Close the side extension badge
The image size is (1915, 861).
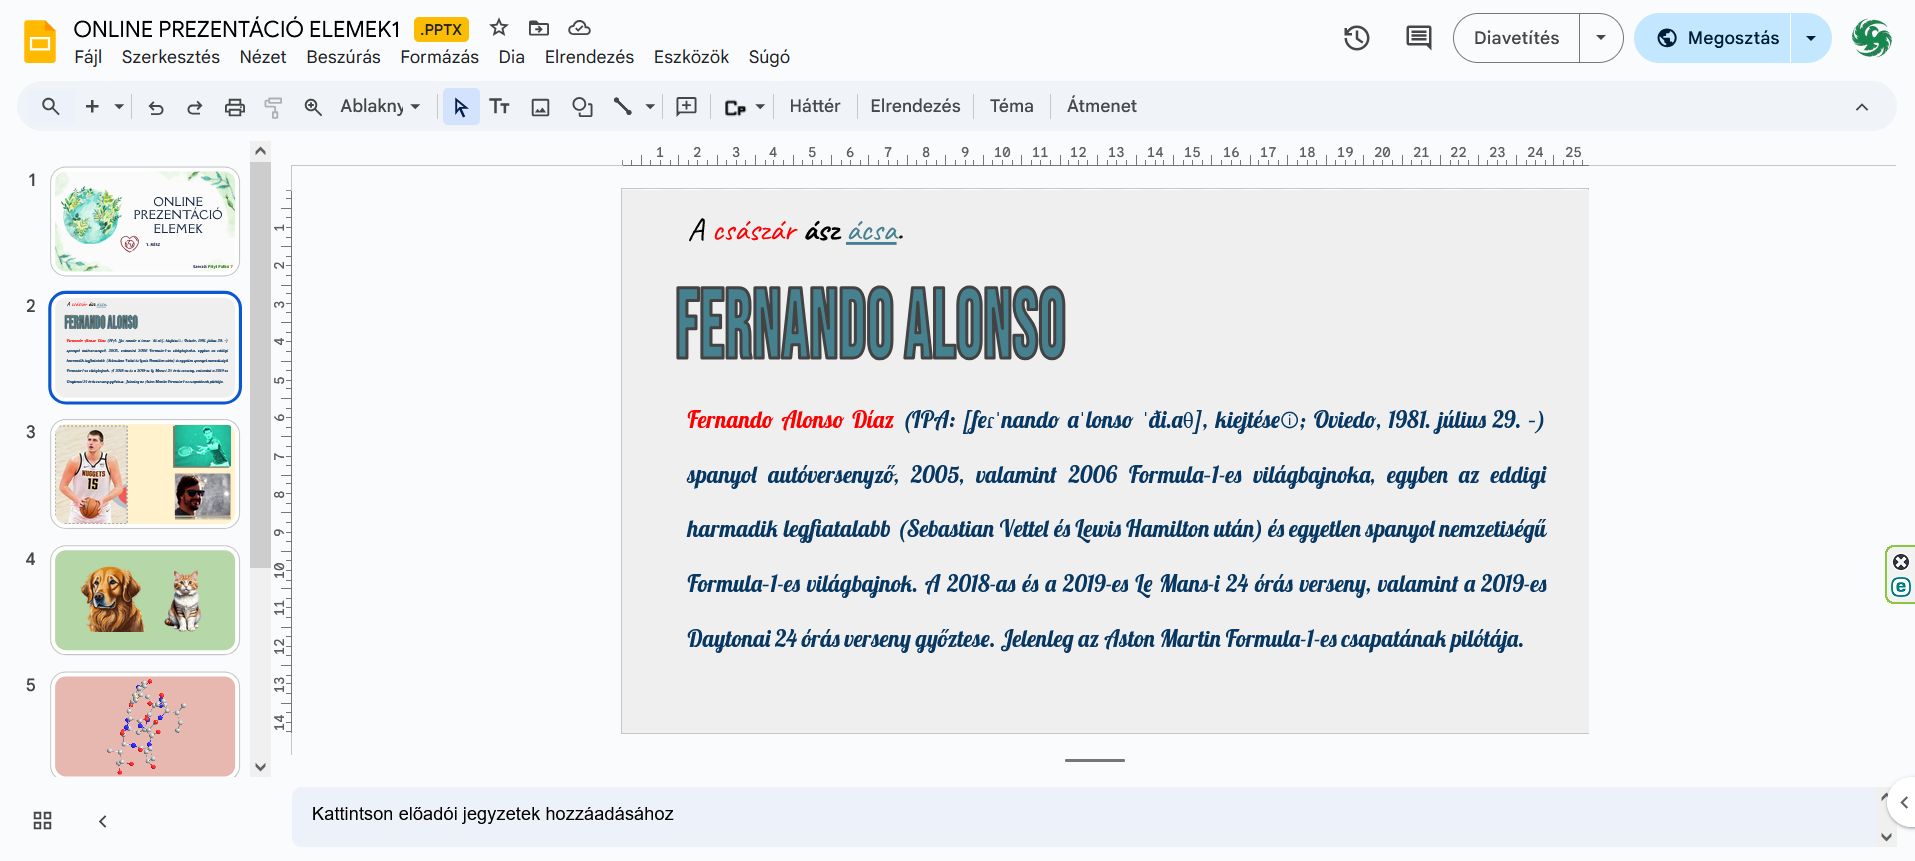click(x=1901, y=562)
